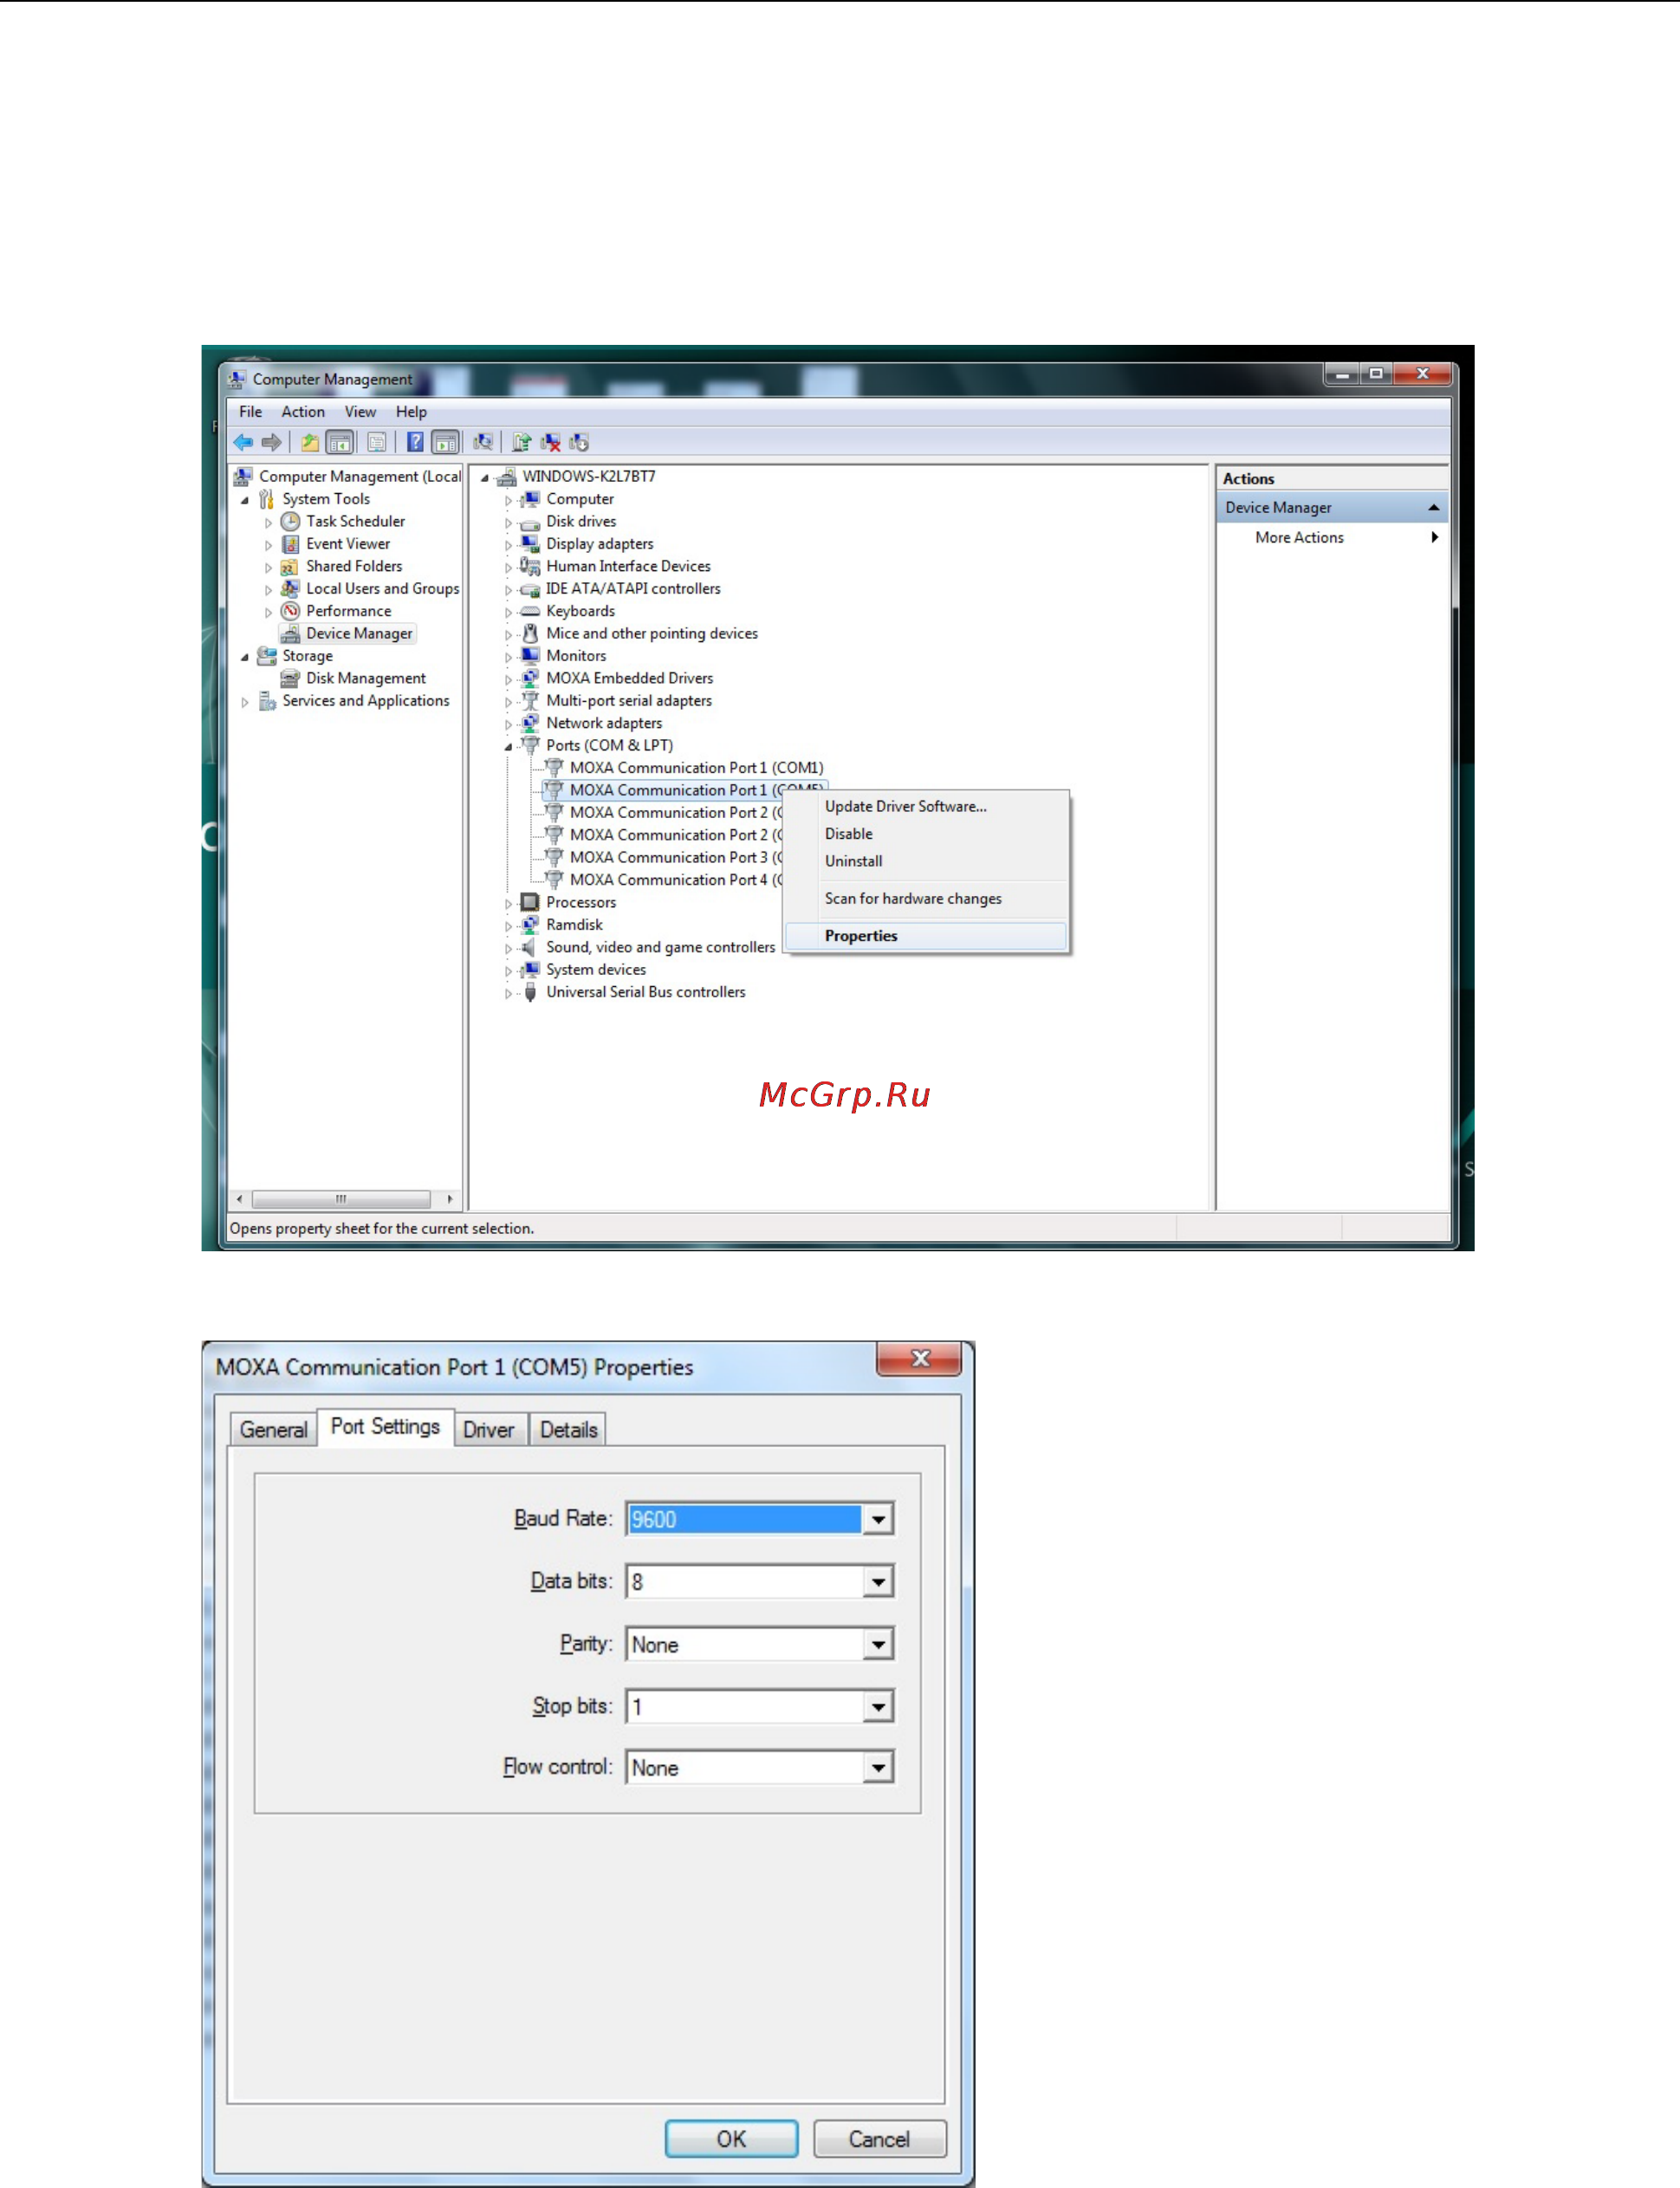
Task: Choose Uninstall in the context menu
Action: point(926,861)
